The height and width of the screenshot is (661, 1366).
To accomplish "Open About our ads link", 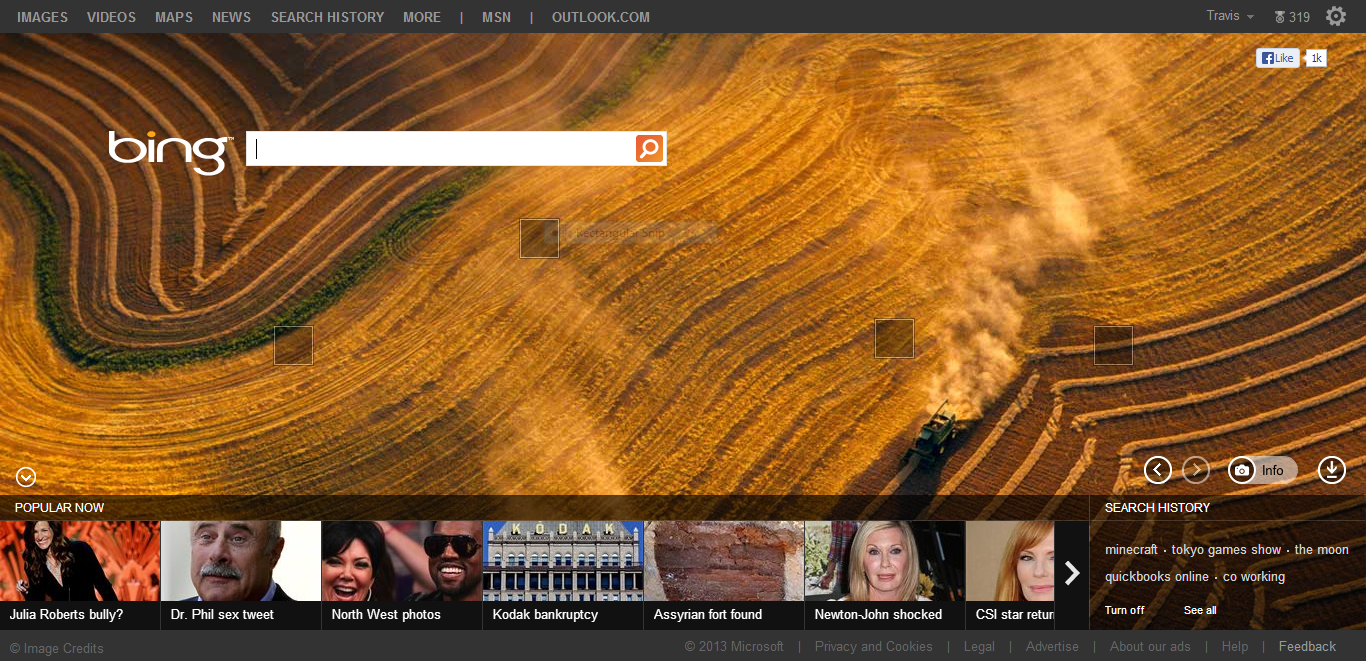I will click(x=1150, y=647).
